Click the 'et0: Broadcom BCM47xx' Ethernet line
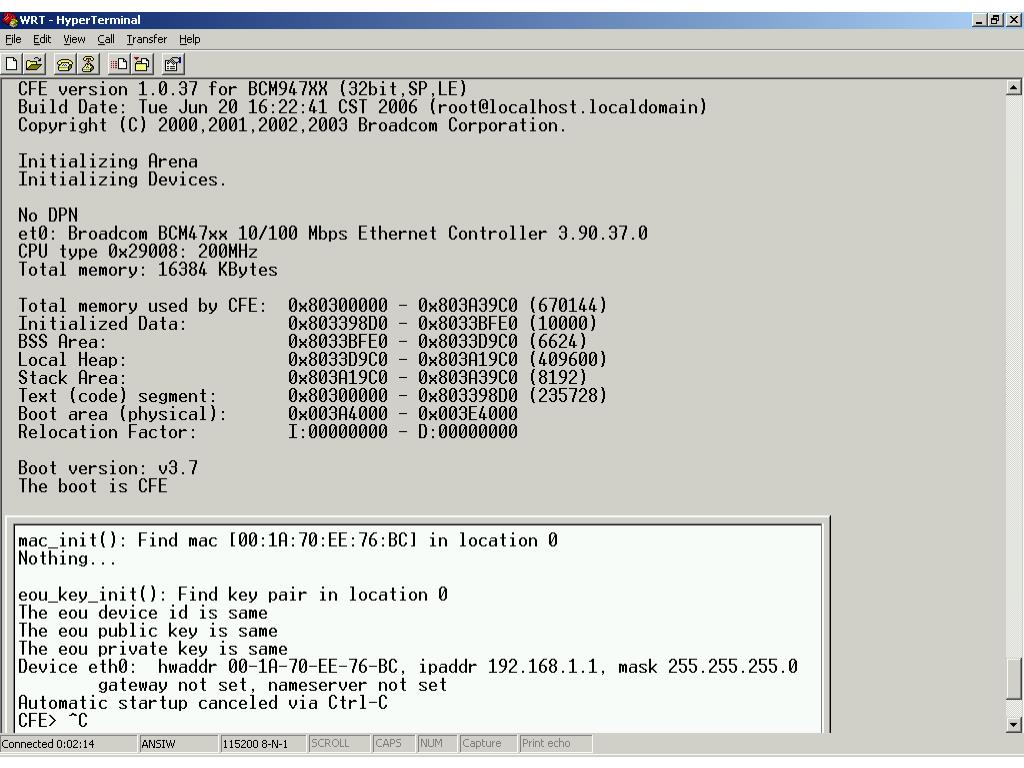 coord(332,234)
